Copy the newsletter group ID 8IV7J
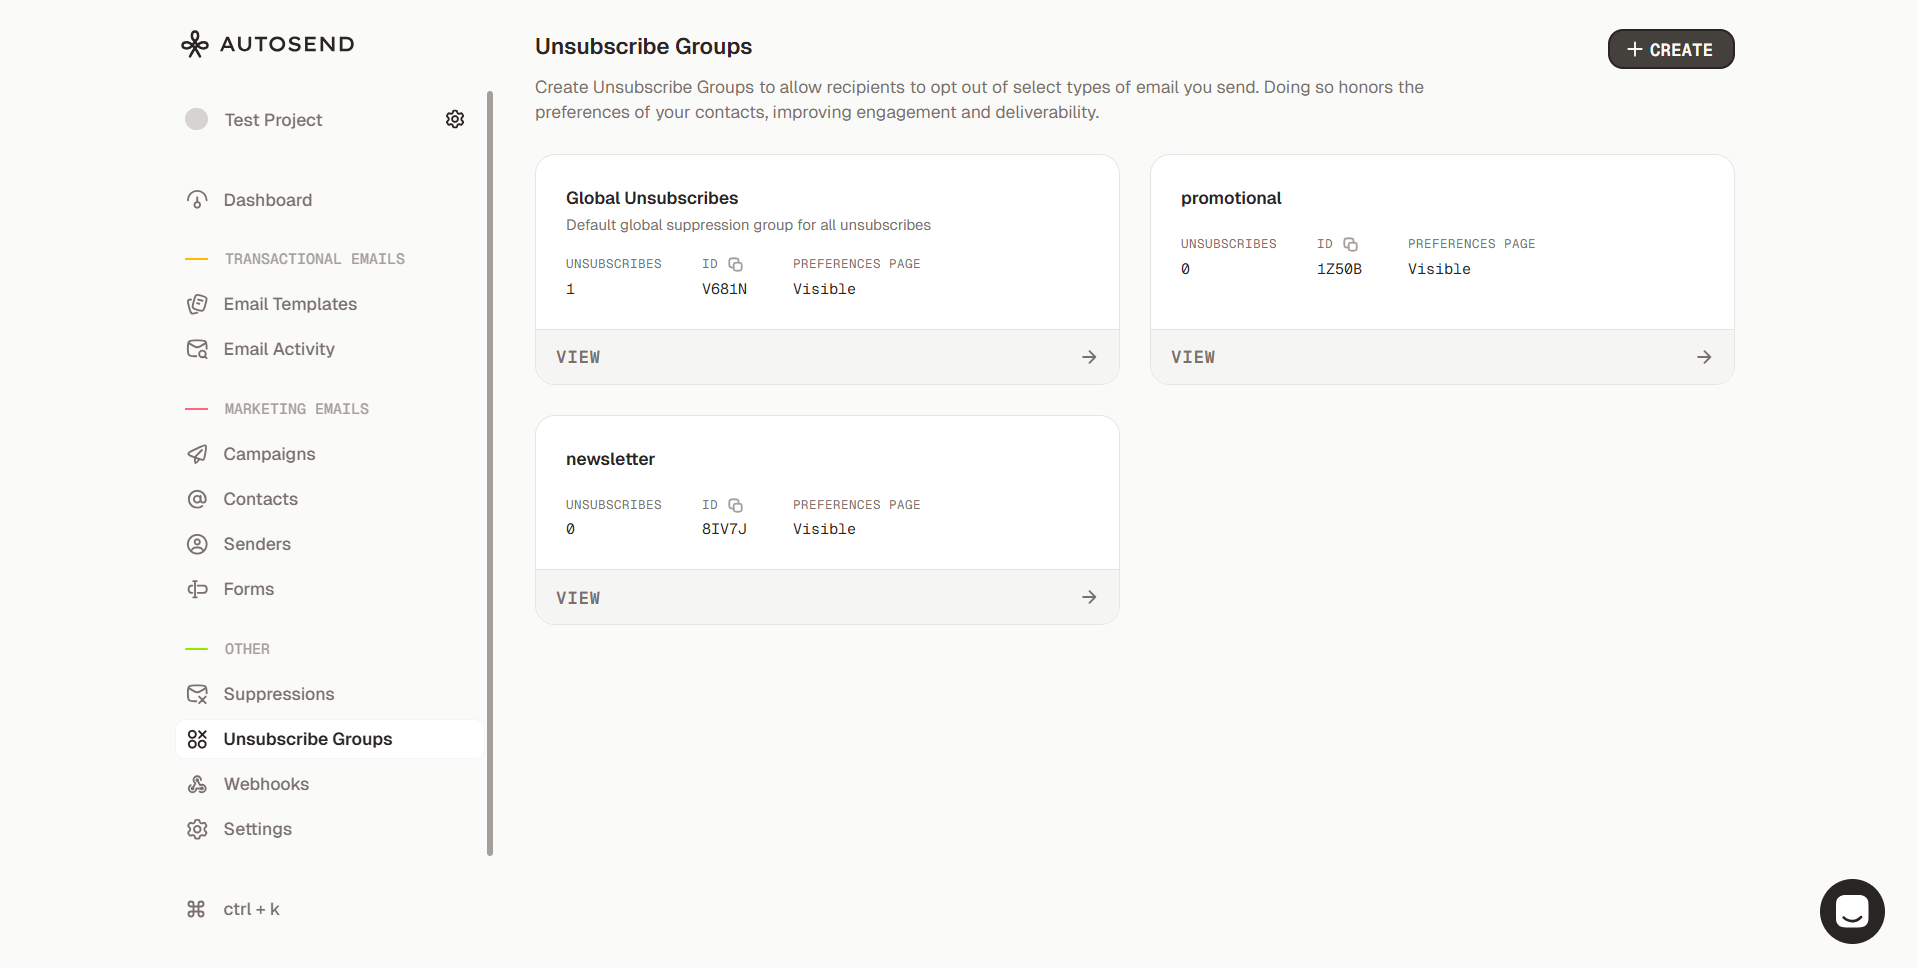The height and width of the screenshot is (968, 1918). [736, 505]
